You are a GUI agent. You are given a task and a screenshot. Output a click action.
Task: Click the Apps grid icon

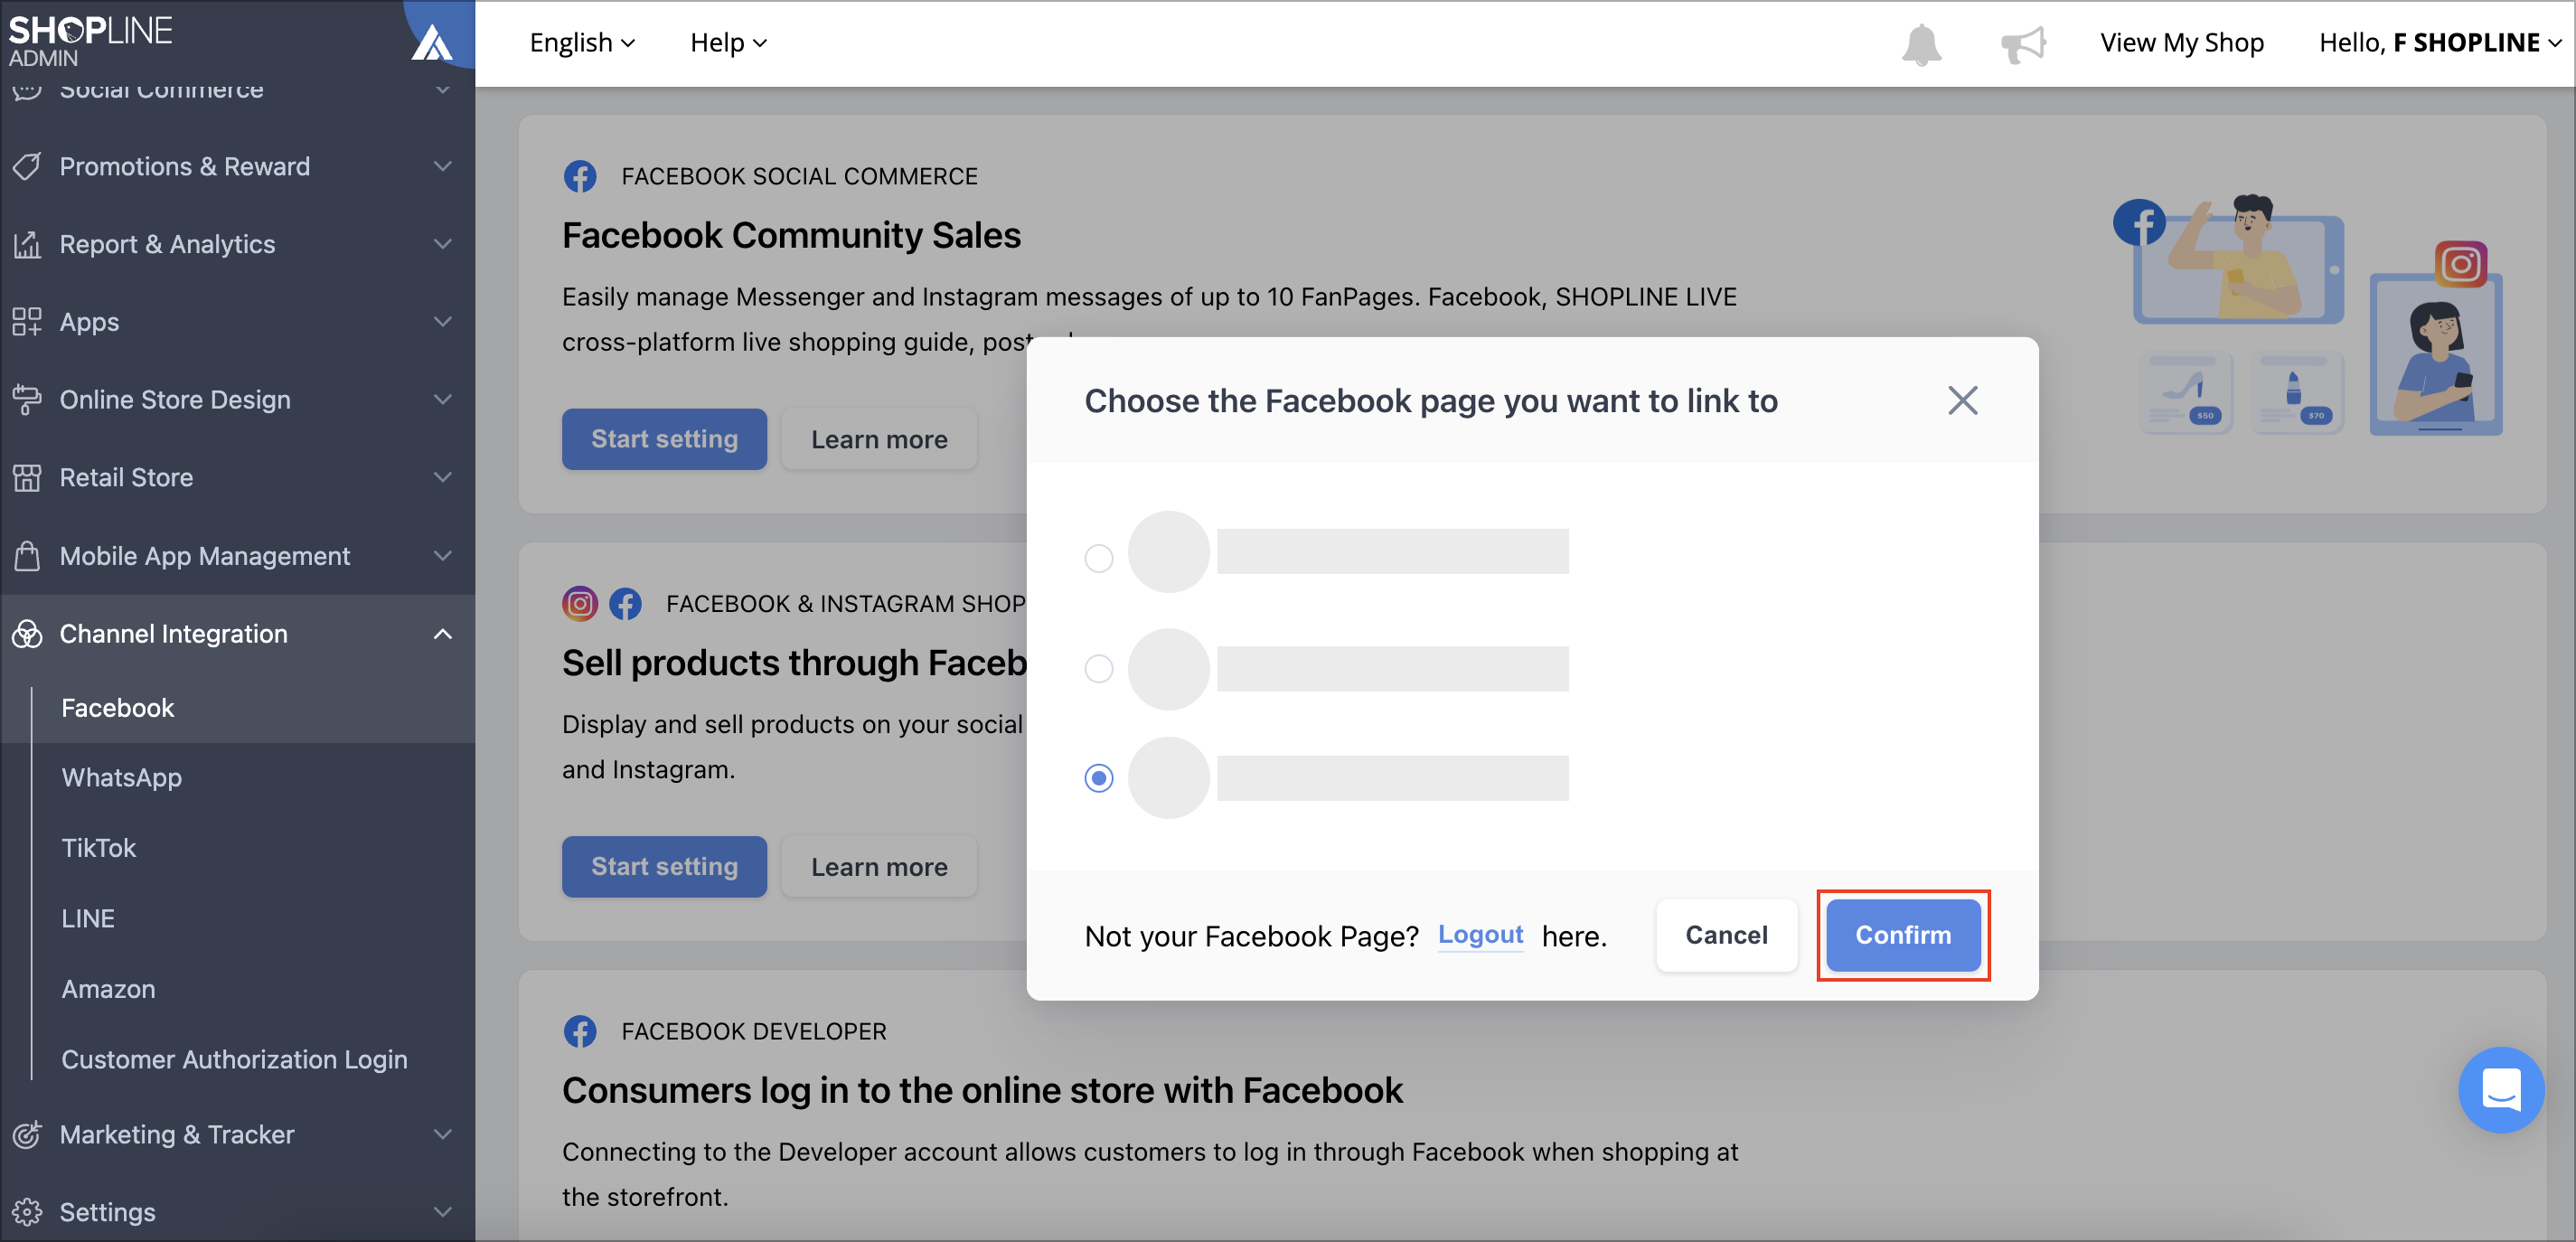(27, 322)
